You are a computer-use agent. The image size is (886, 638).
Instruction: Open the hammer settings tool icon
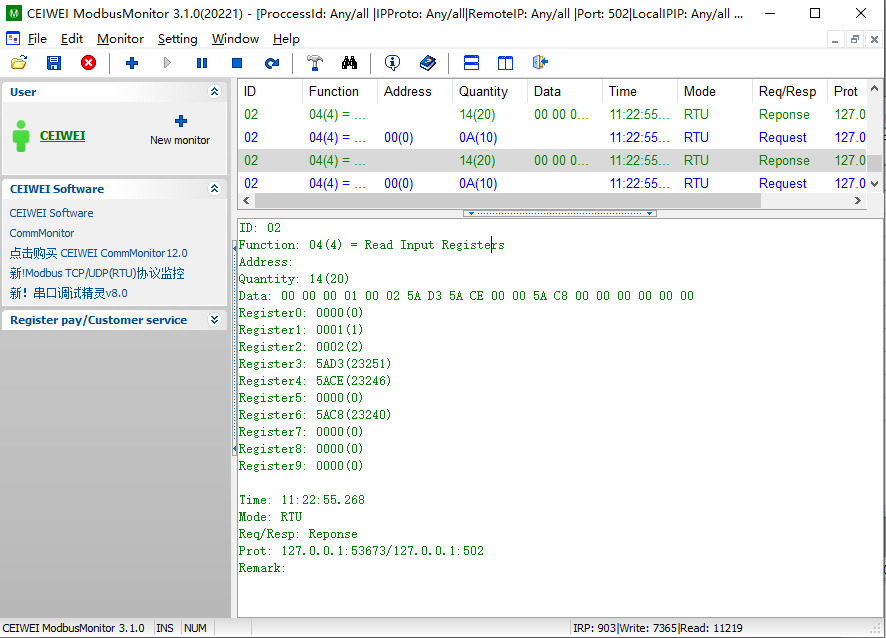(x=315, y=63)
